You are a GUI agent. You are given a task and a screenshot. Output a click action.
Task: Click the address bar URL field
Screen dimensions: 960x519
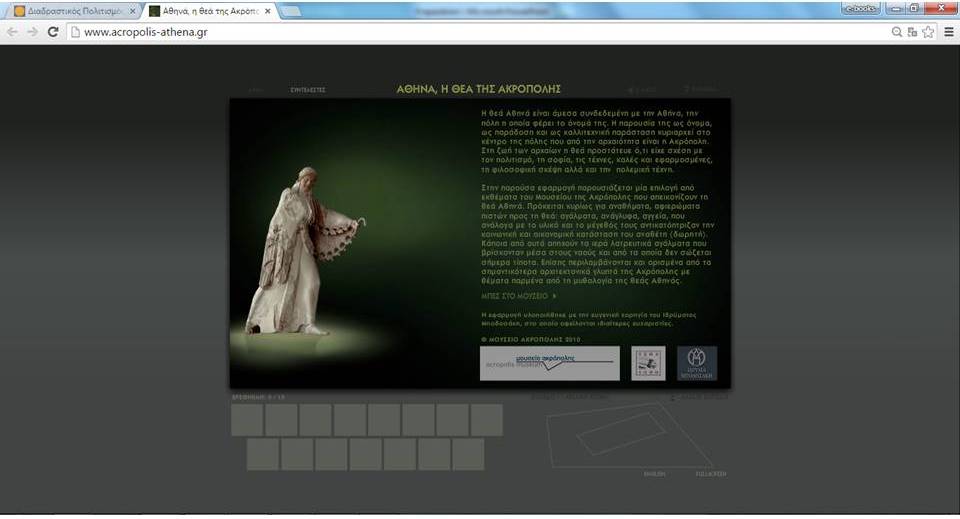coord(480,32)
